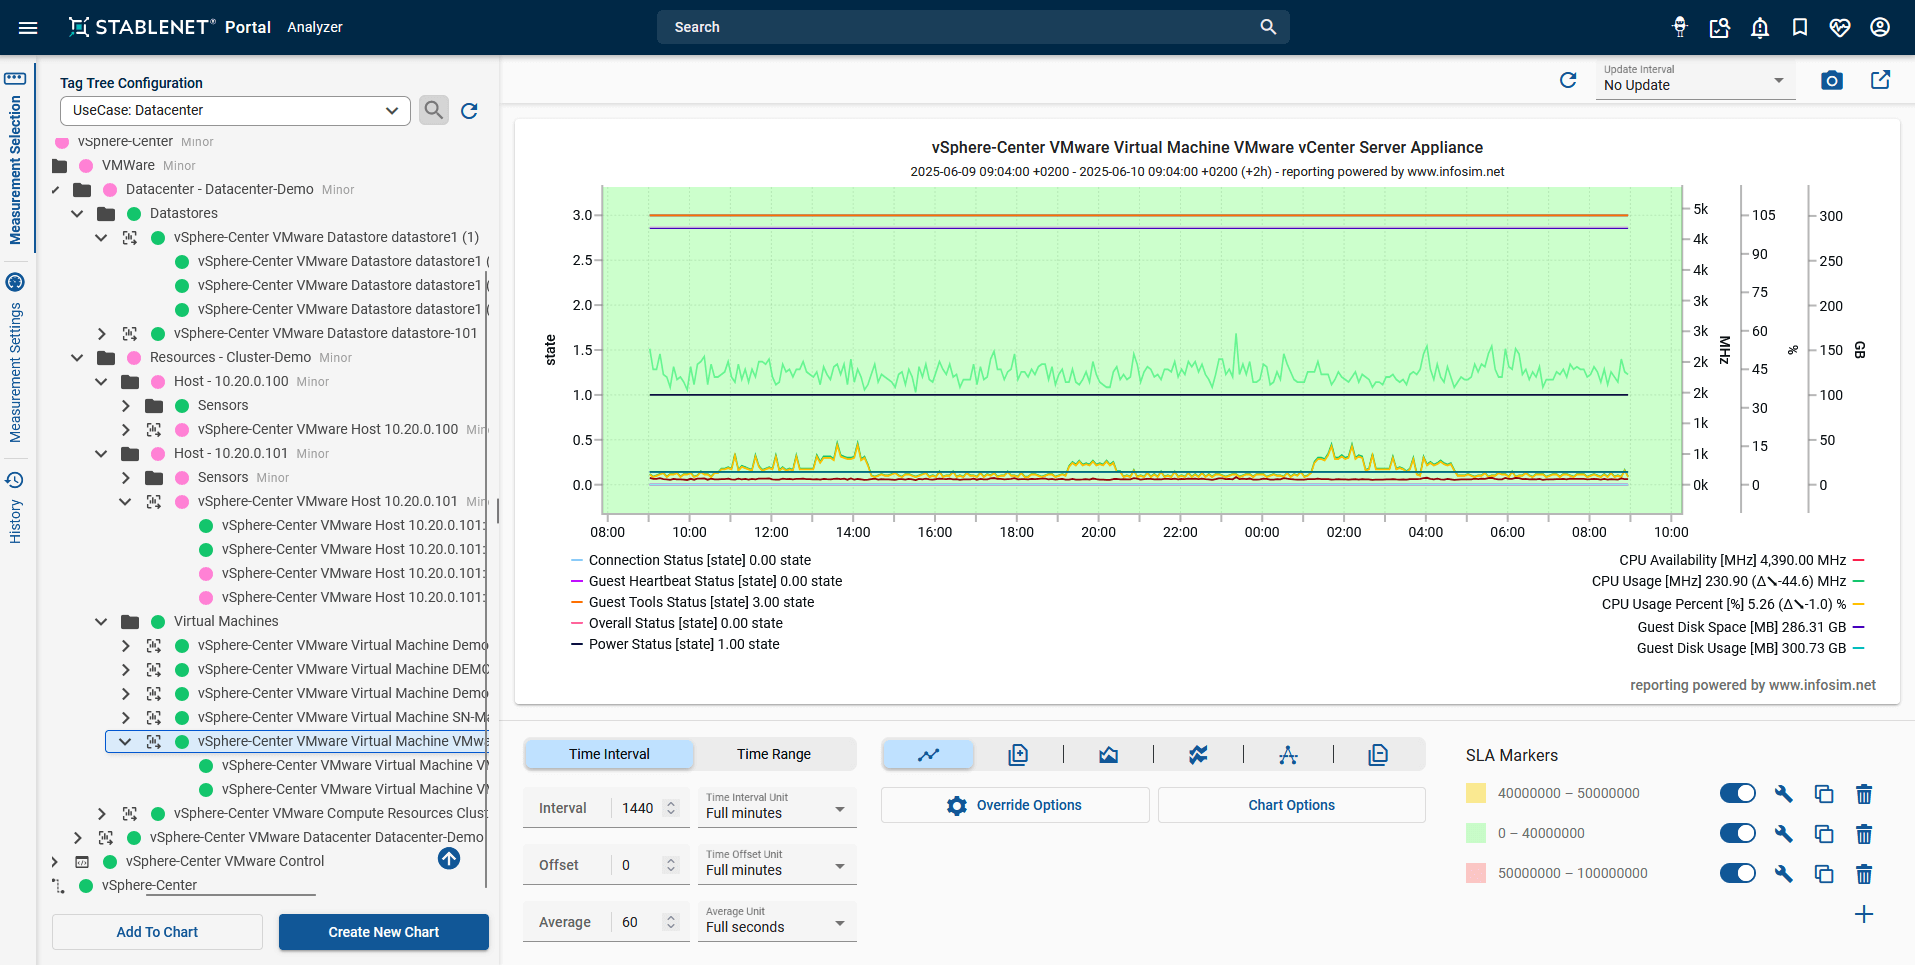
Task: Open the export report icon in the header
Action: pos(1720,27)
